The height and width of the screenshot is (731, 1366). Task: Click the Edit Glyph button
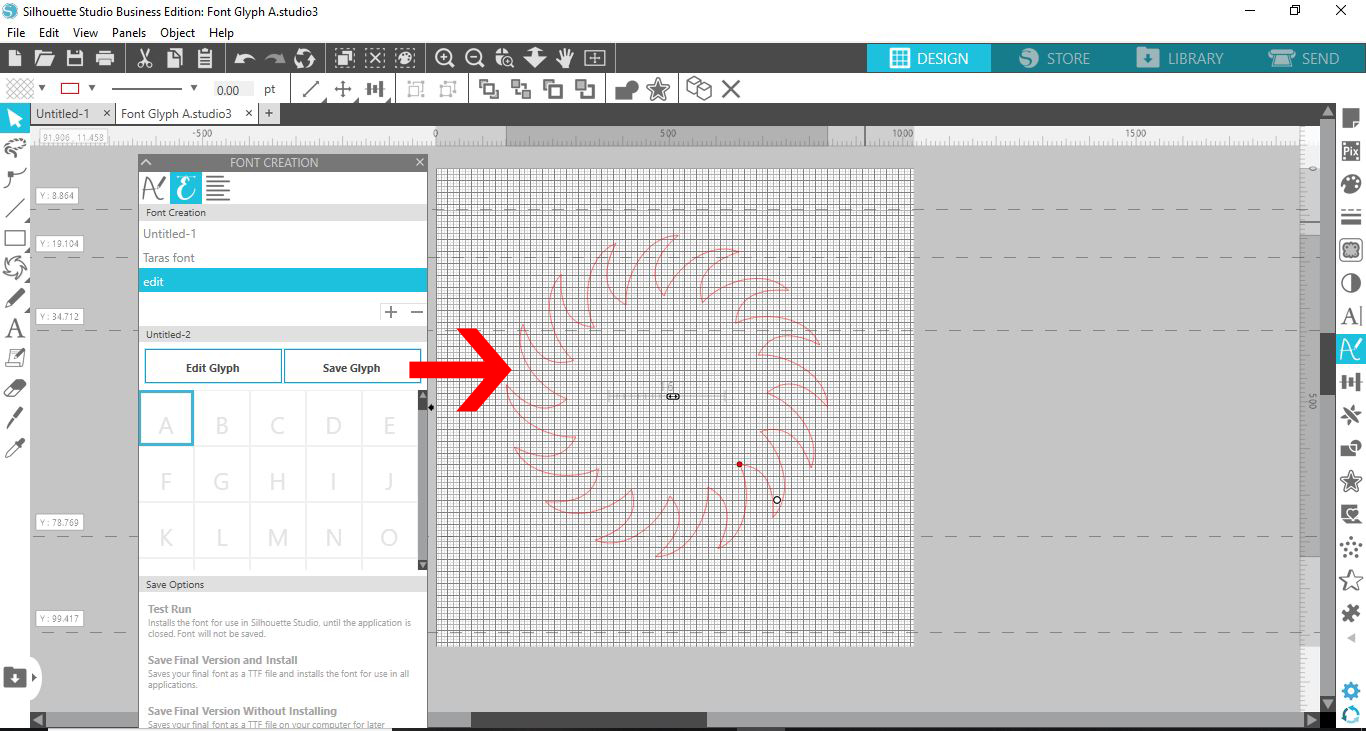pyautogui.click(x=212, y=367)
